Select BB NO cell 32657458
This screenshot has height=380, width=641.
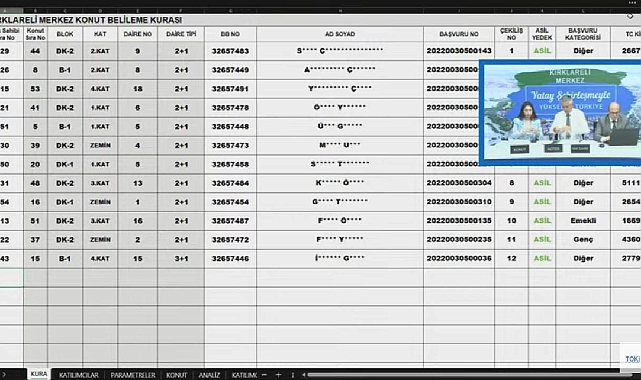(x=231, y=164)
